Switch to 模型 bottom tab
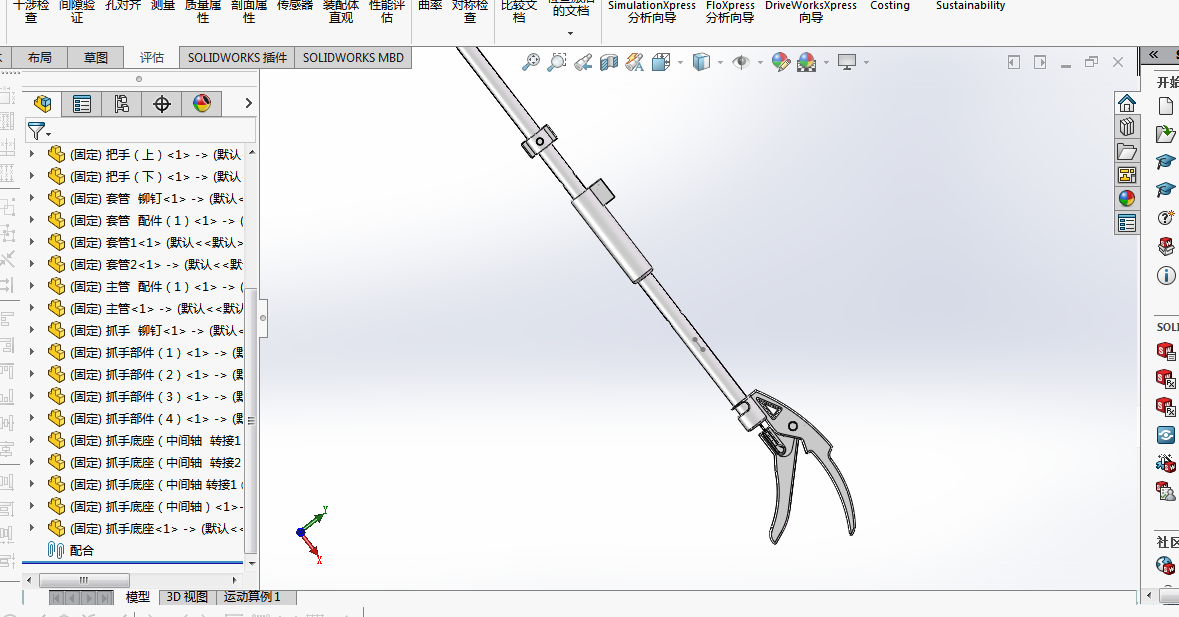Viewport: 1179px width, 617px height. pos(138,597)
